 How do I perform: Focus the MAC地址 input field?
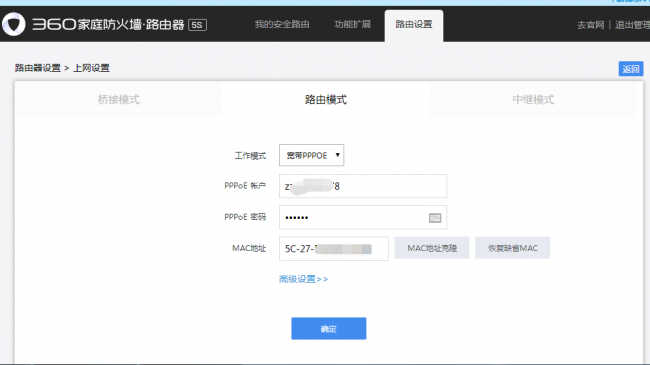tap(334, 248)
